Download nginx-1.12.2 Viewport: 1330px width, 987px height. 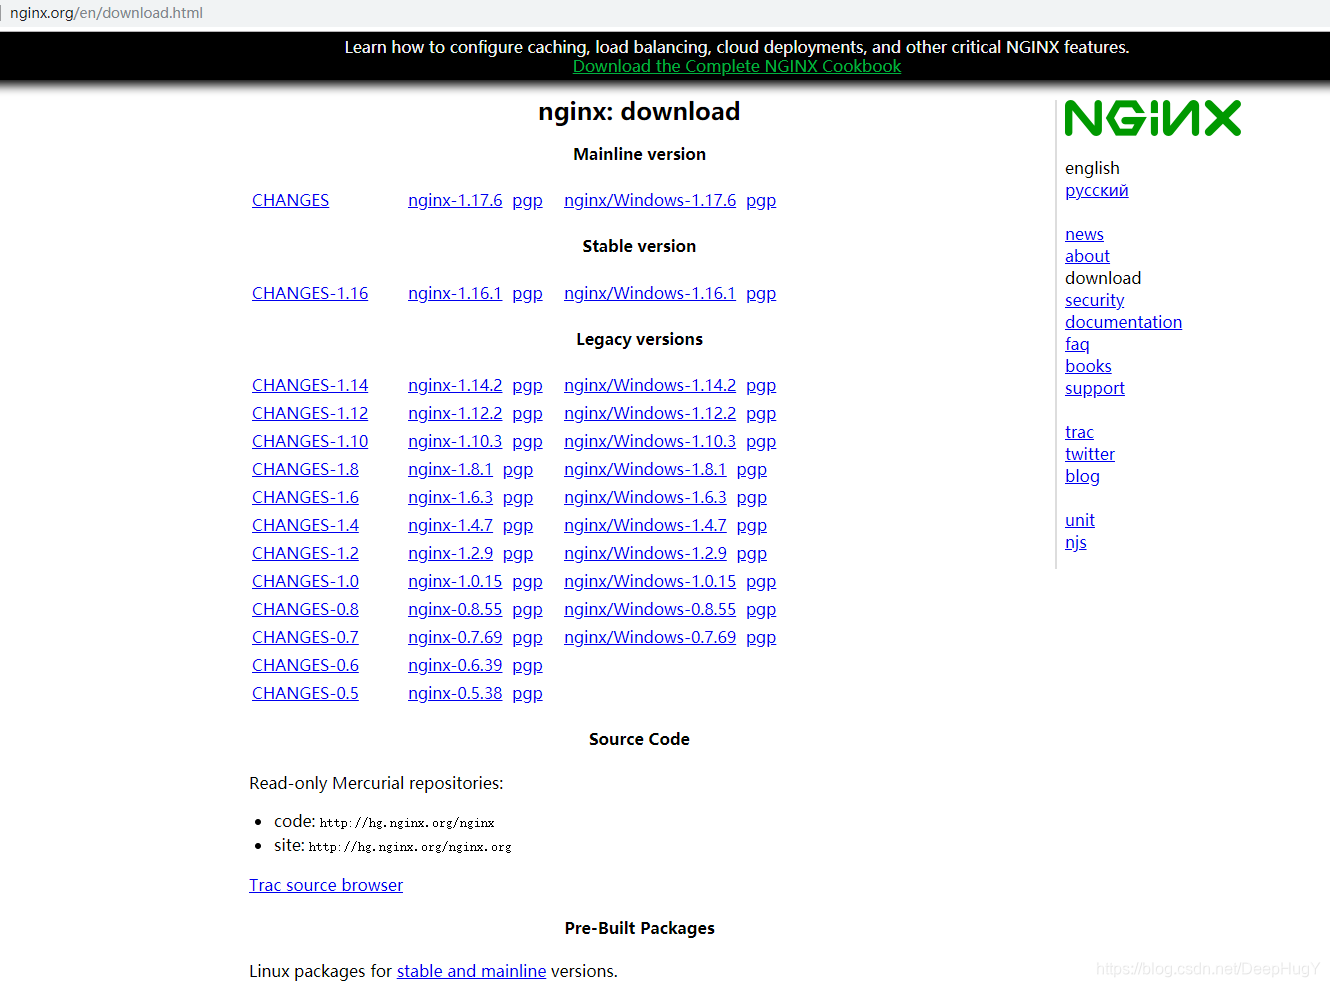[x=455, y=413]
